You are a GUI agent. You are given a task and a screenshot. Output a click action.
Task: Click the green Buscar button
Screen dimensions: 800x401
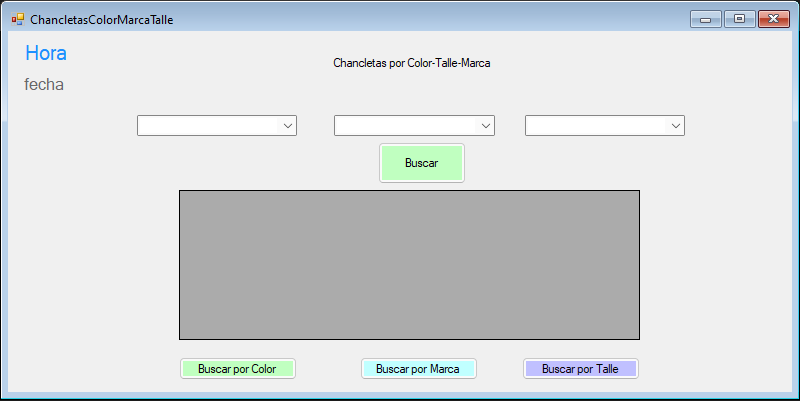pyautogui.click(x=421, y=163)
